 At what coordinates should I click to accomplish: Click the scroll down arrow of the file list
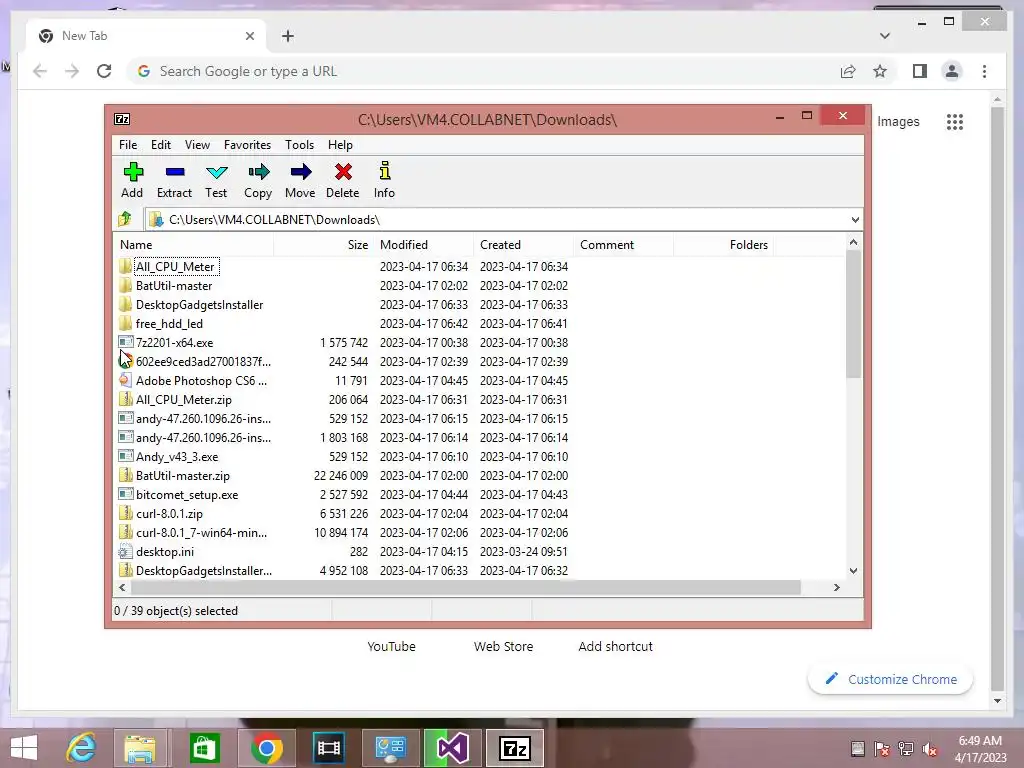tap(853, 570)
